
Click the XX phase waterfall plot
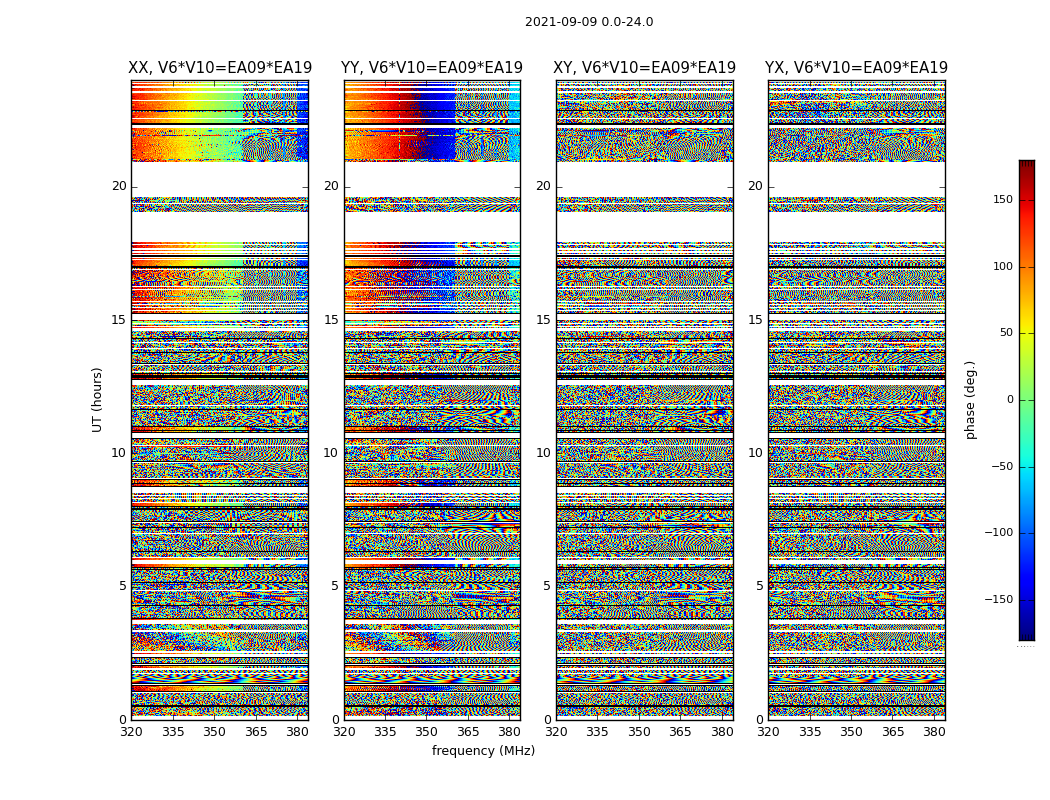[220, 400]
